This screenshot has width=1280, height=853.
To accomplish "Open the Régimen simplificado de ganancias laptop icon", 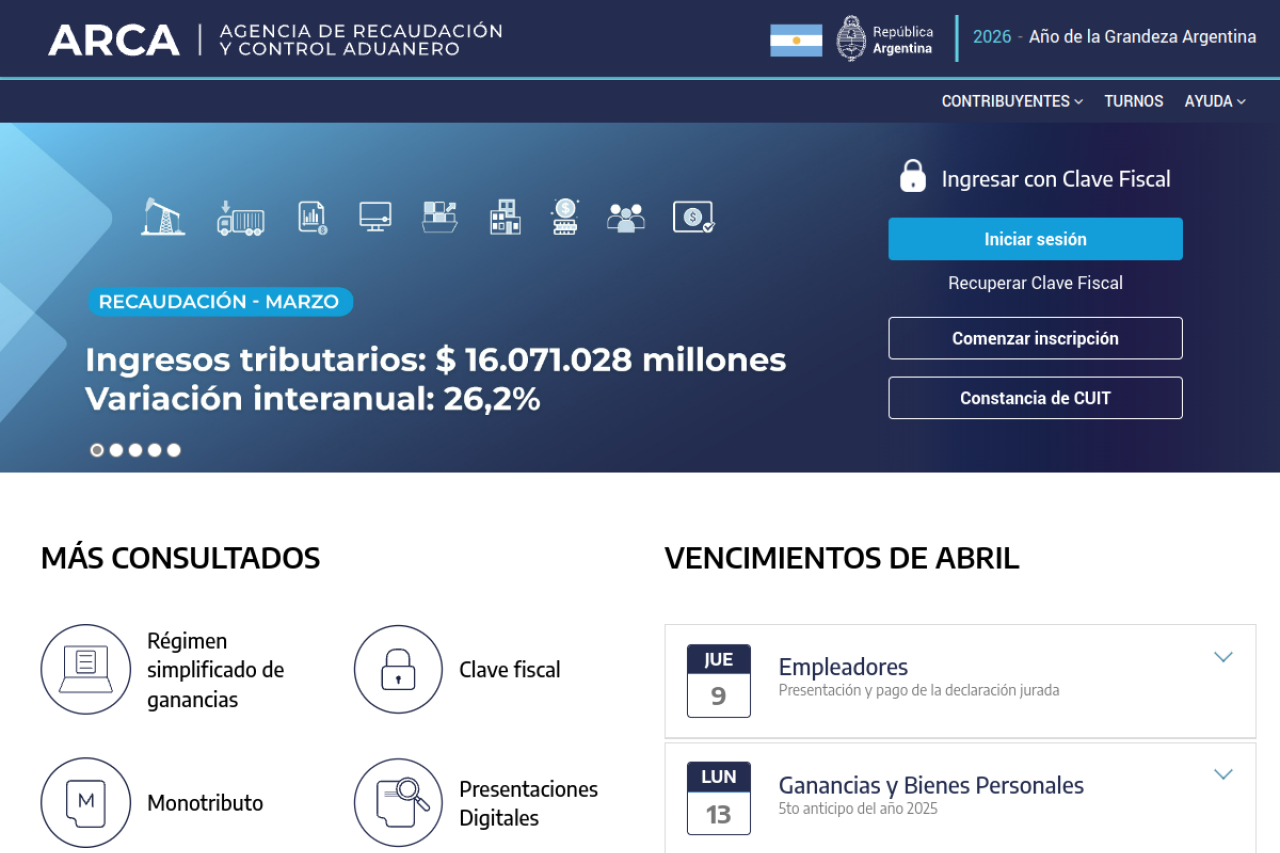I will click(x=86, y=669).
